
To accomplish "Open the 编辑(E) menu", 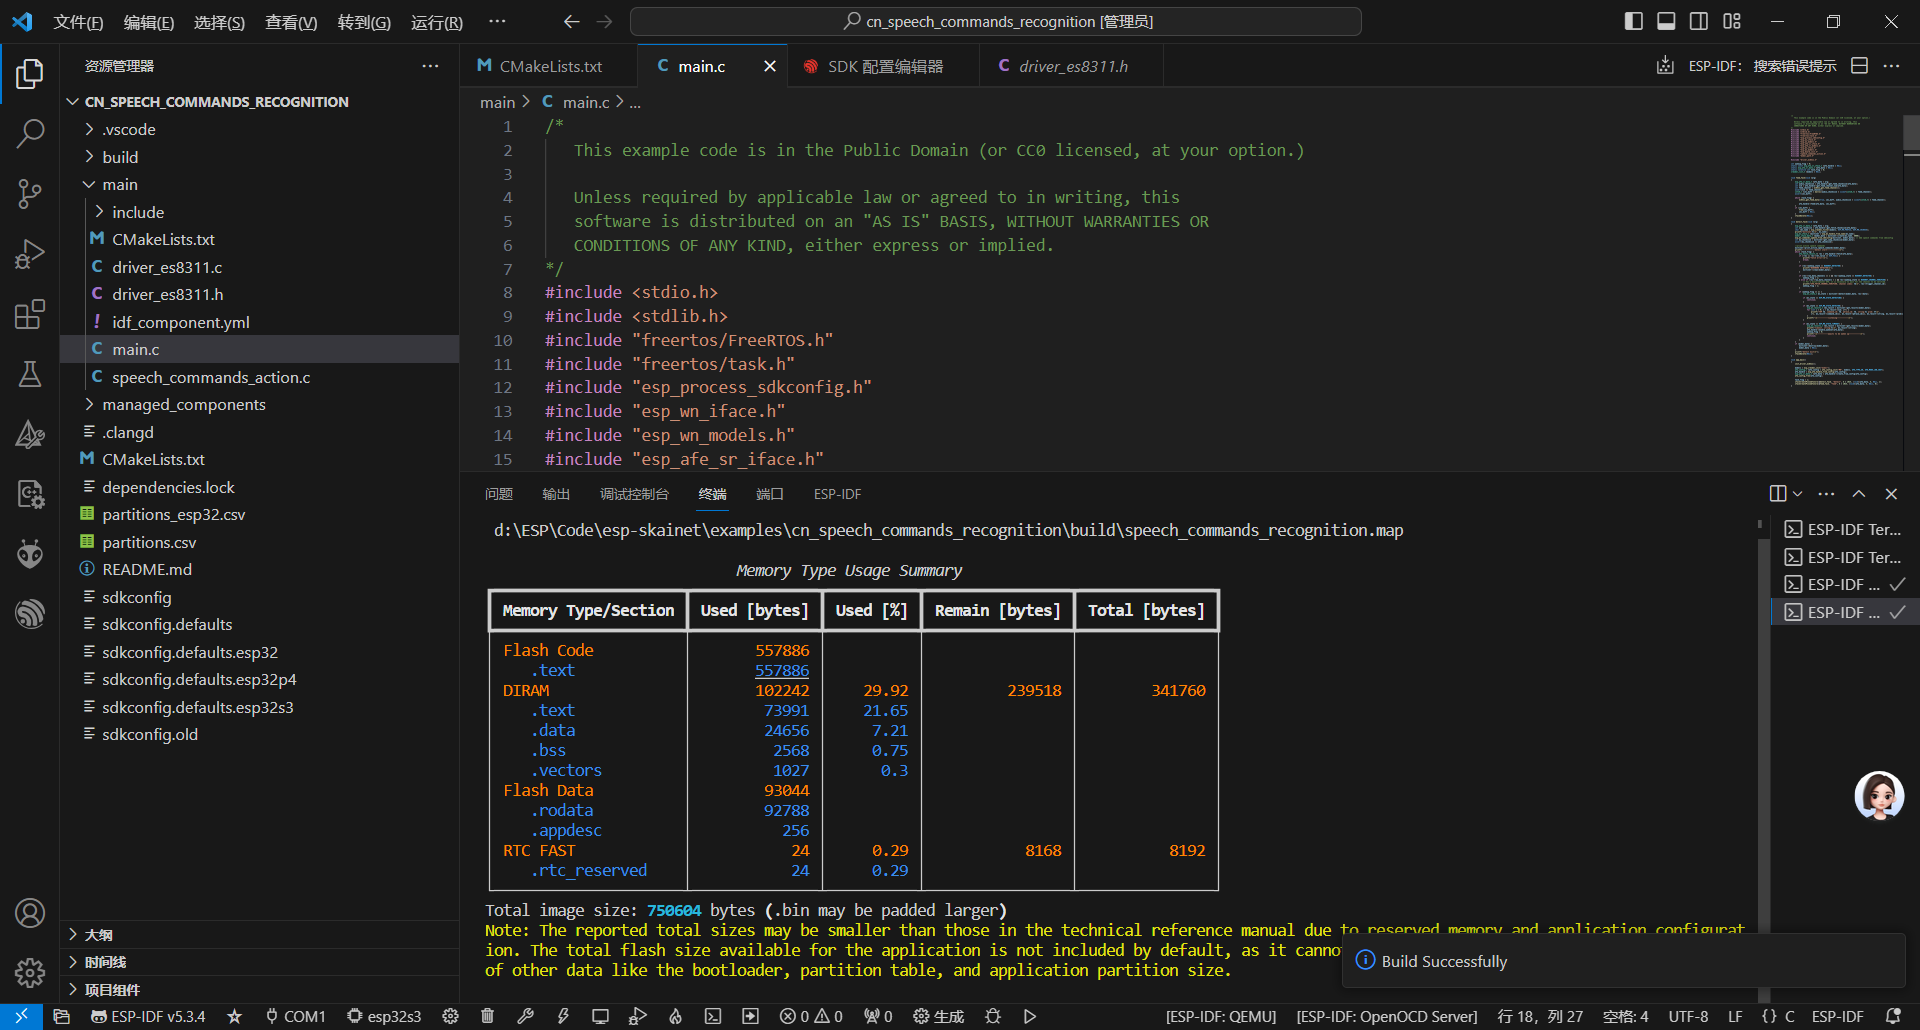I will click(149, 22).
